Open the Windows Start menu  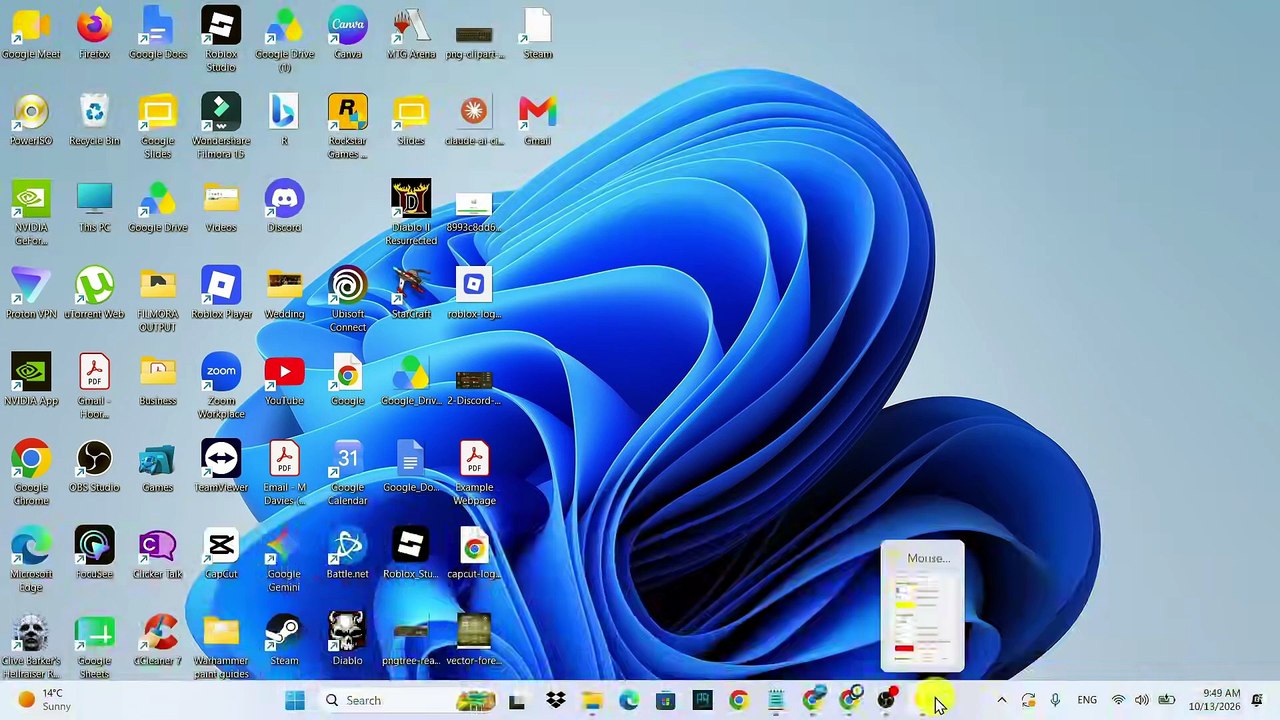[295, 700]
